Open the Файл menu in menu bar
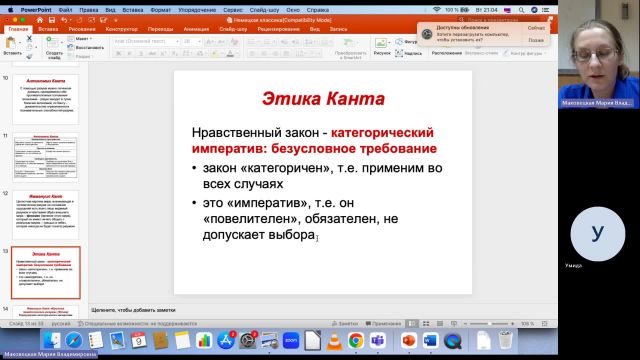The height and width of the screenshot is (360, 640). point(65,10)
